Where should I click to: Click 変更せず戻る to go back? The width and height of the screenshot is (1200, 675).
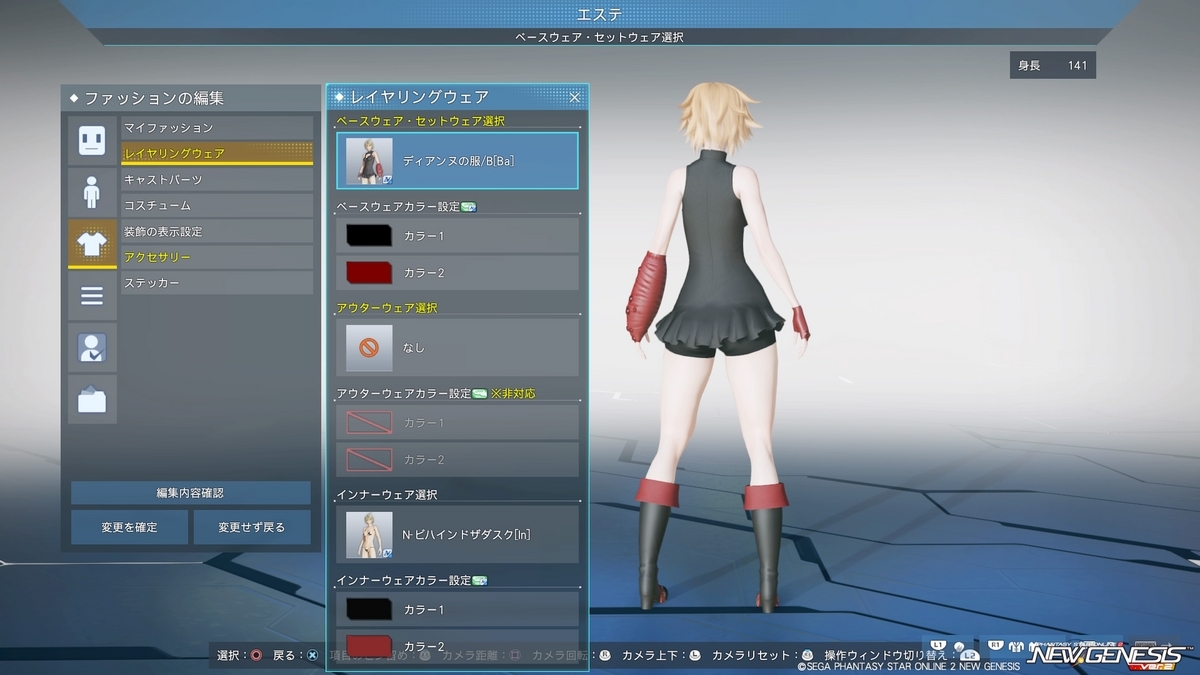[x=252, y=527]
